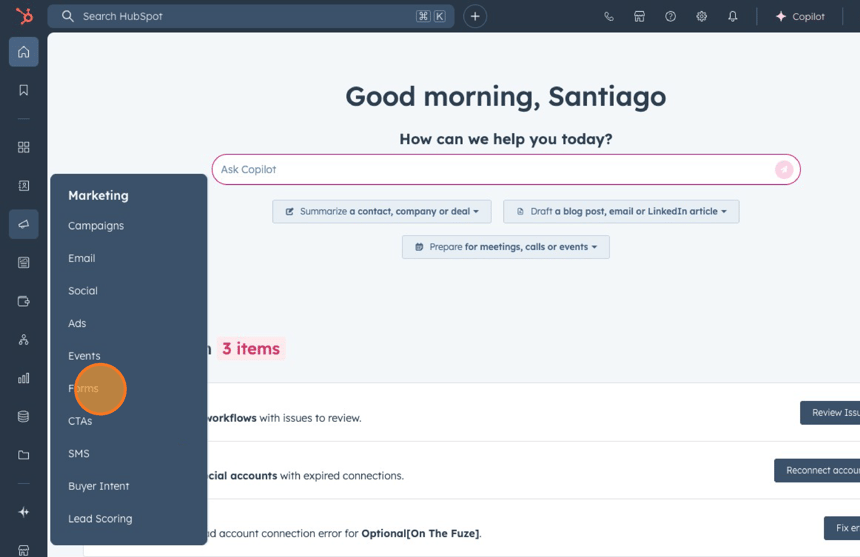Image resolution: width=860 pixels, height=557 pixels.
Task: Open Buyer Intent in Marketing menu
Action: (99, 486)
